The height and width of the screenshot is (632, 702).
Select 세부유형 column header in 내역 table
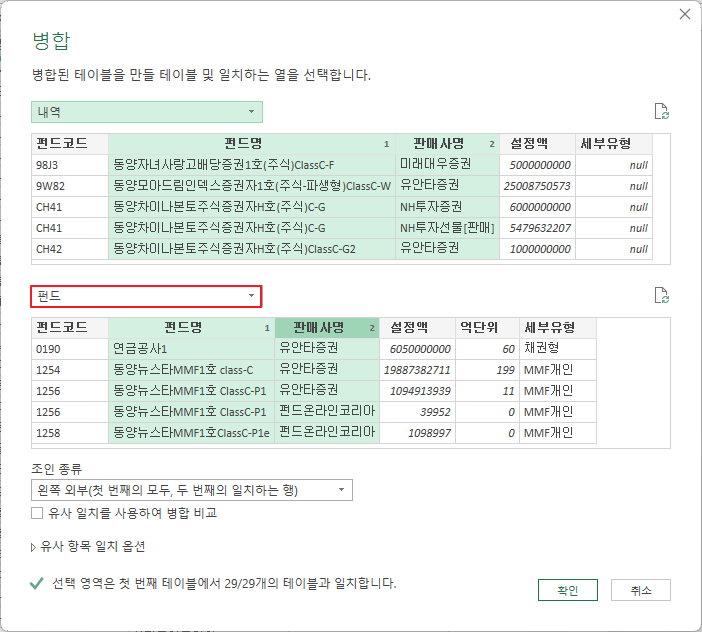coord(614,144)
